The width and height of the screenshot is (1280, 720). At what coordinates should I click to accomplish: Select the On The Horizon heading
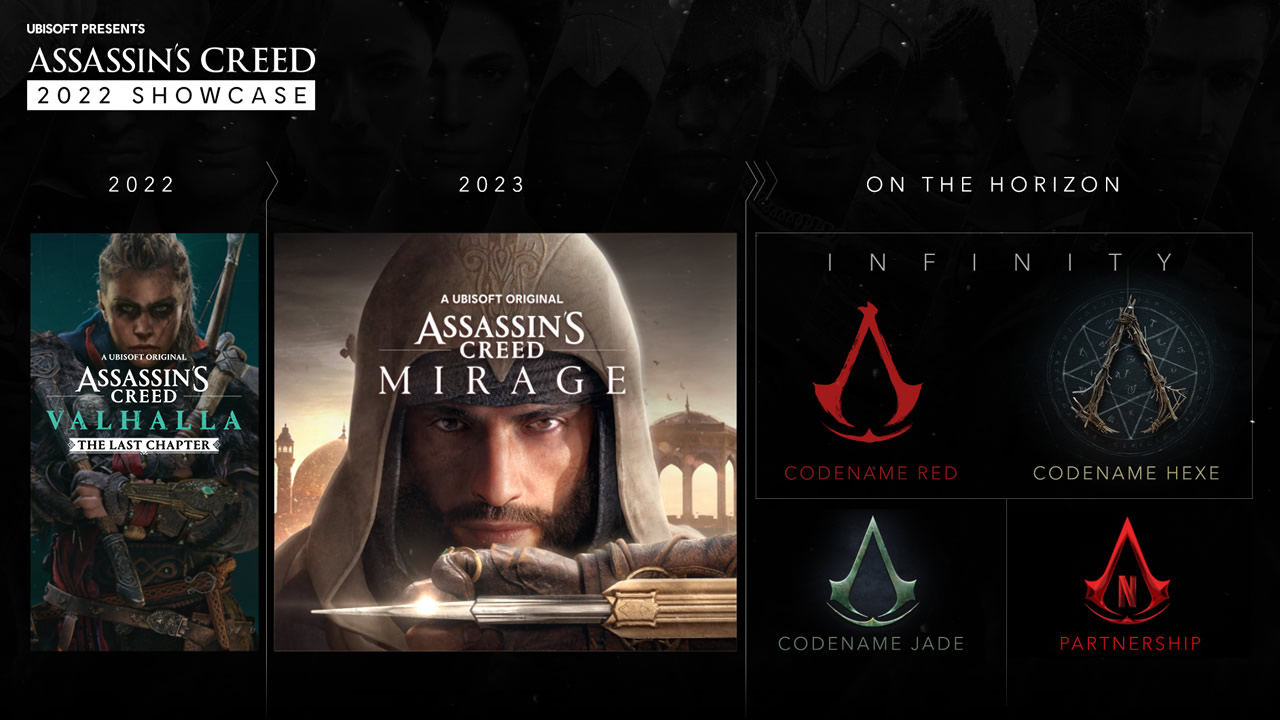(x=994, y=185)
